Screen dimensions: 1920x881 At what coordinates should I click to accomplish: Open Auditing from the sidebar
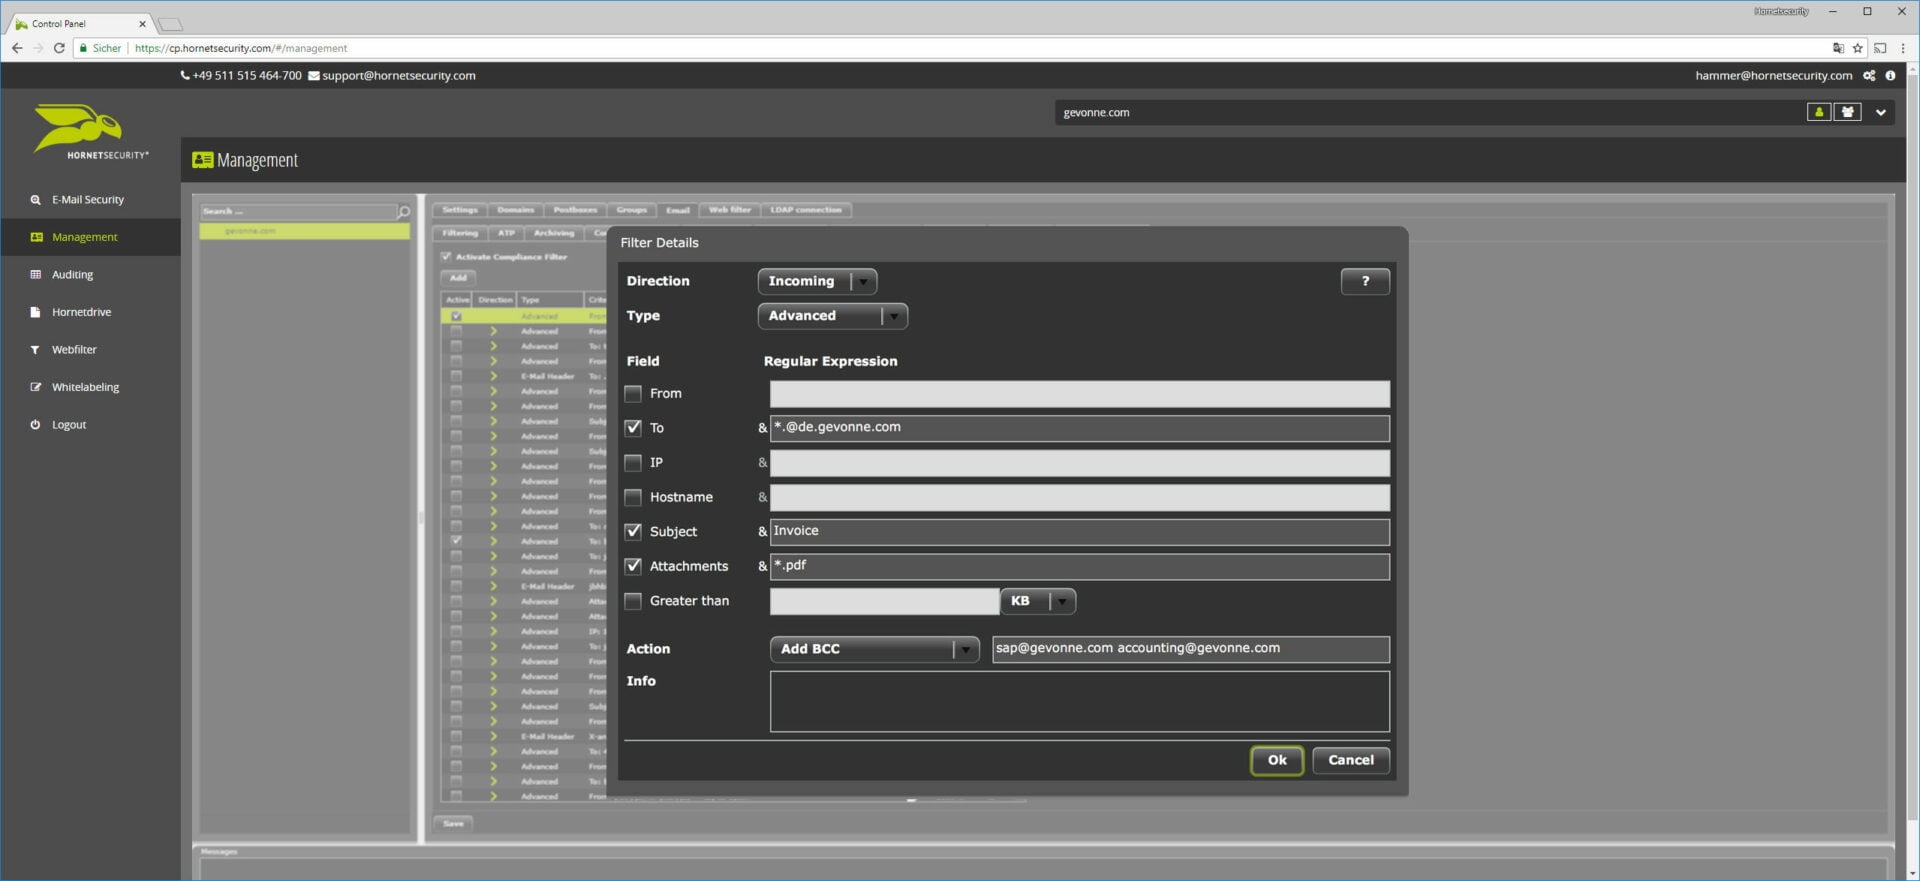(x=72, y=275)
